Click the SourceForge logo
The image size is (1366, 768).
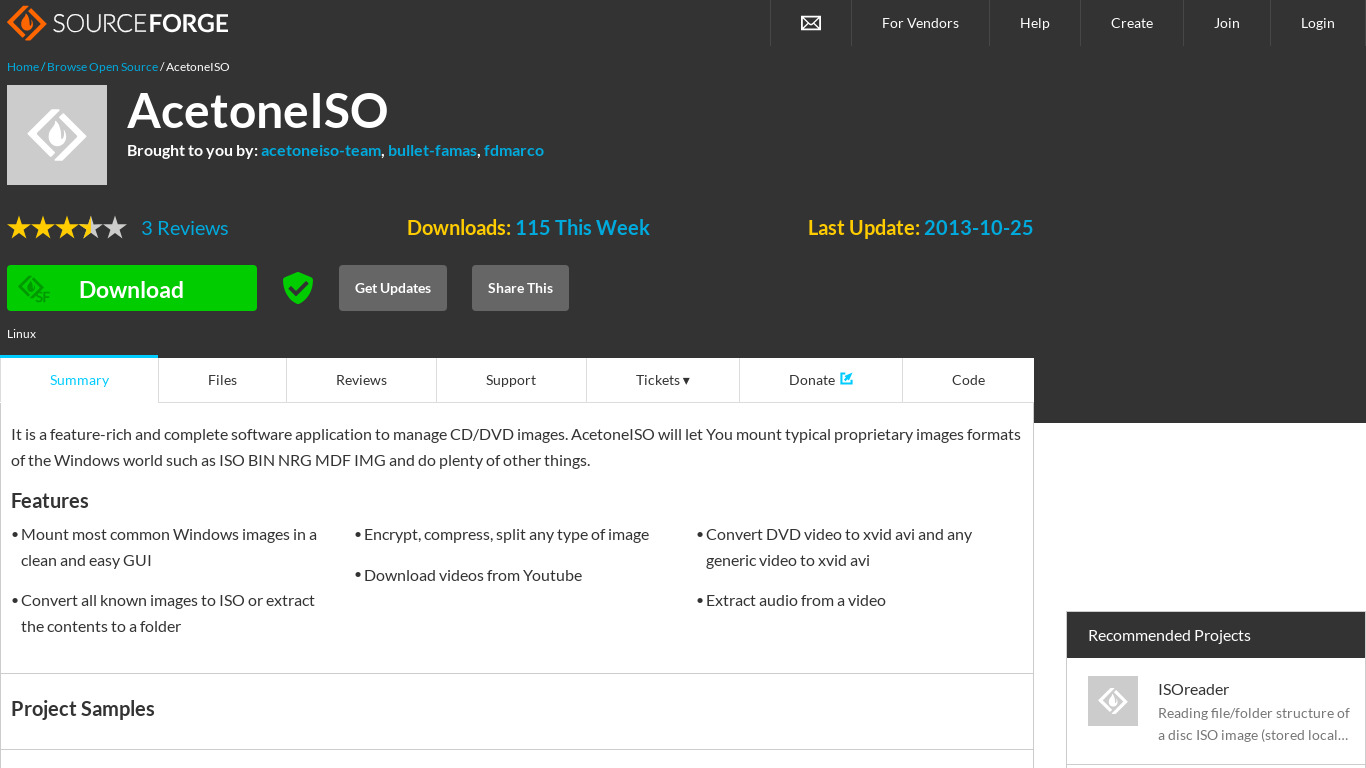[118, 22]
